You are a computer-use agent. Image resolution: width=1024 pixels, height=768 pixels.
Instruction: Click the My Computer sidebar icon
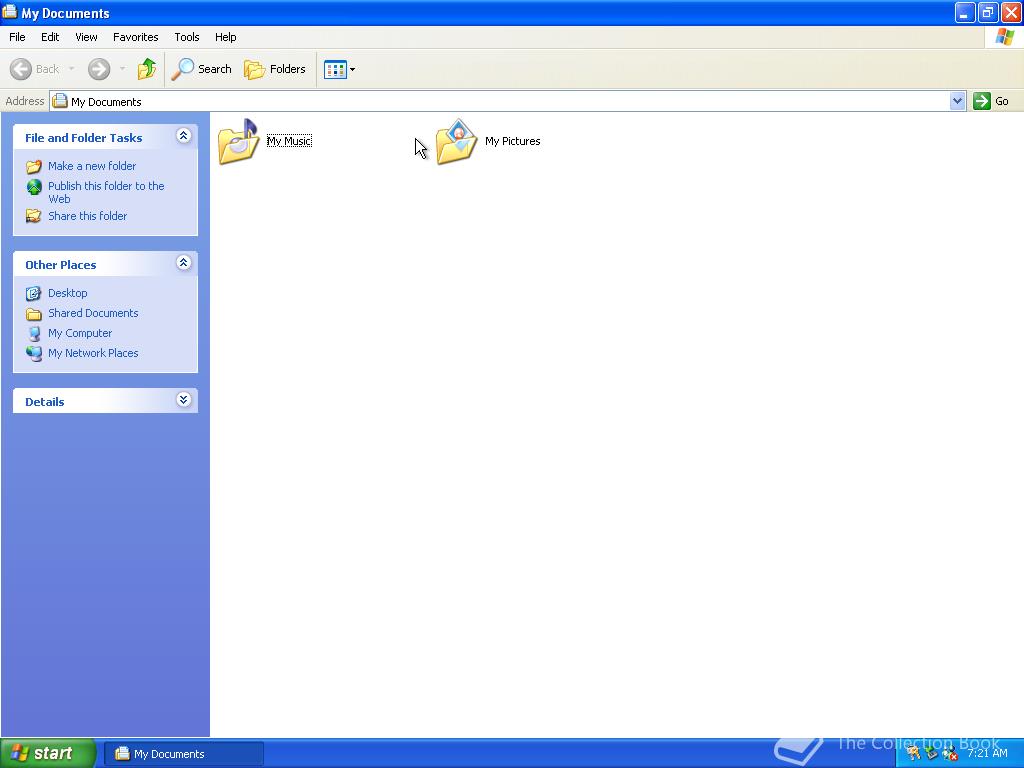(34, 334)
